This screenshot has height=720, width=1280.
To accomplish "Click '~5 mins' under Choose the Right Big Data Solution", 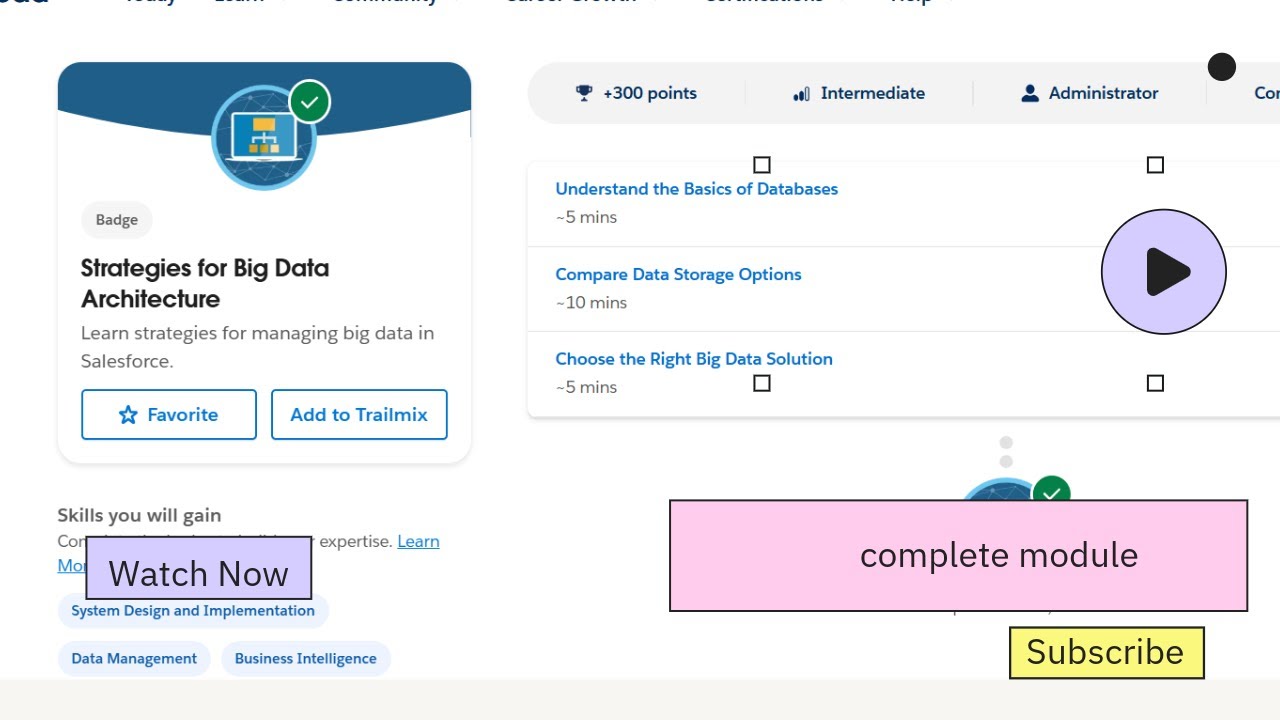I will click(x=586, y=387).
